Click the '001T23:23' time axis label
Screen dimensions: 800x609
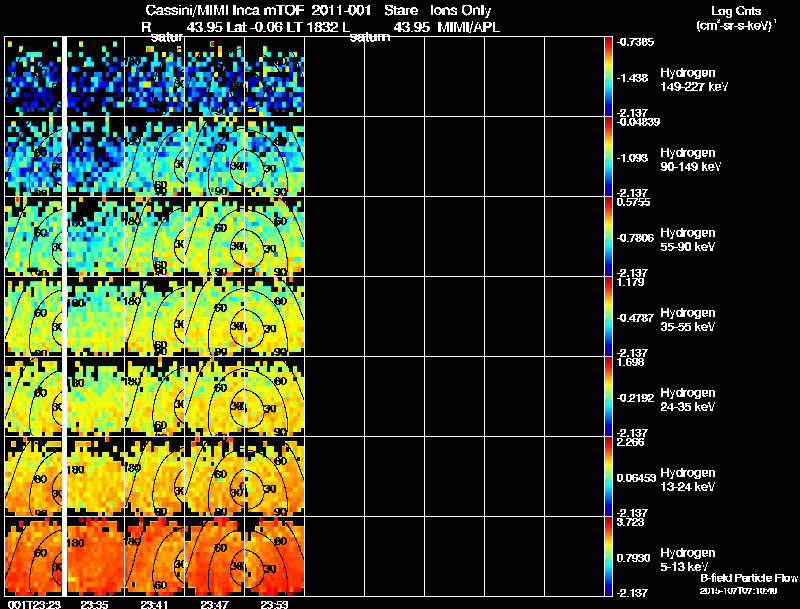point(32,604)
